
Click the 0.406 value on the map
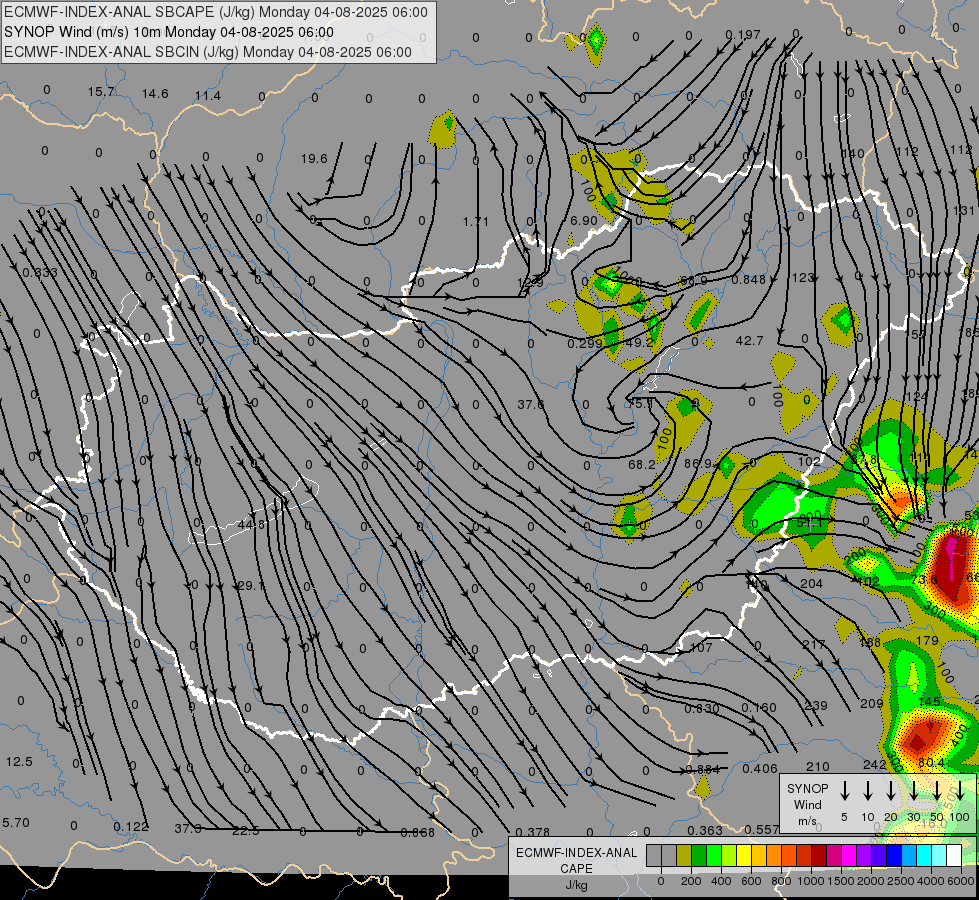click(x=760, y=769)
